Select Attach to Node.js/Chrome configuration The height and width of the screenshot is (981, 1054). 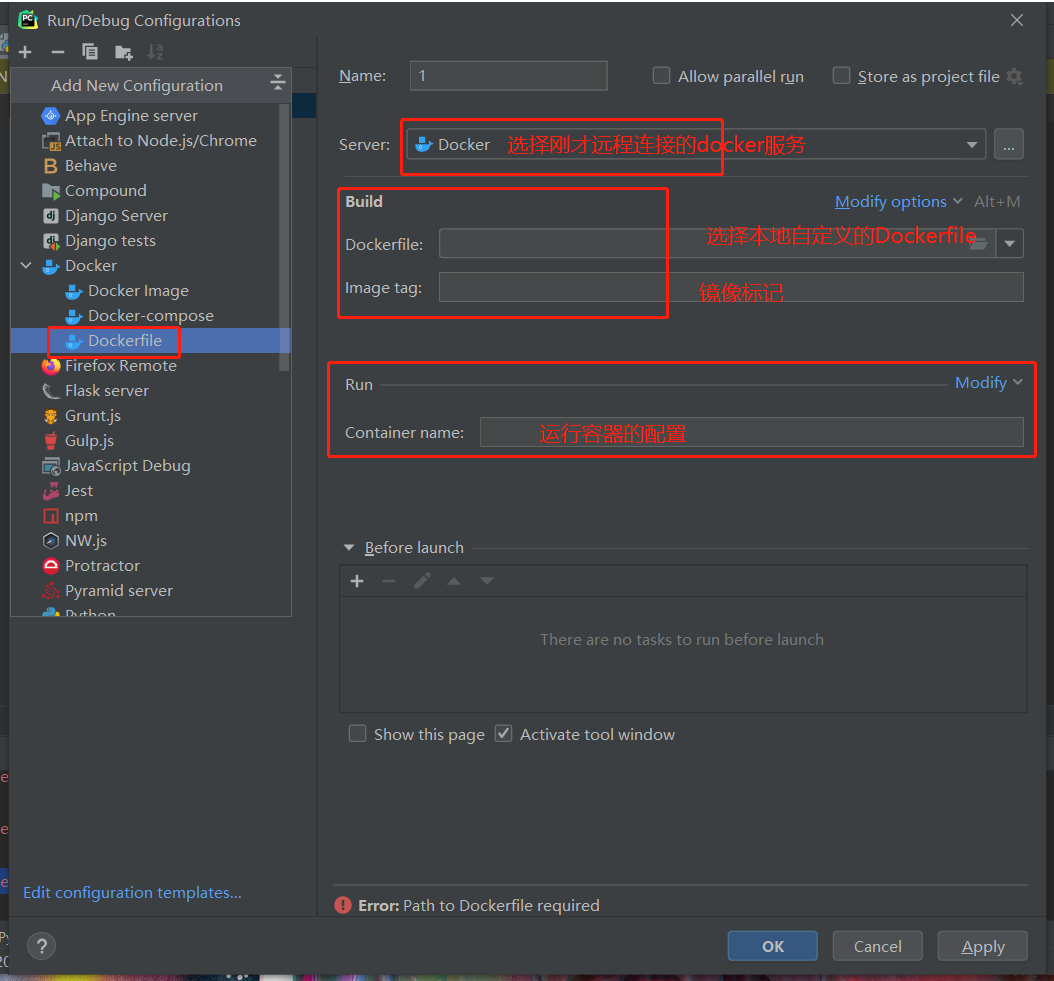tap(151, 141)
